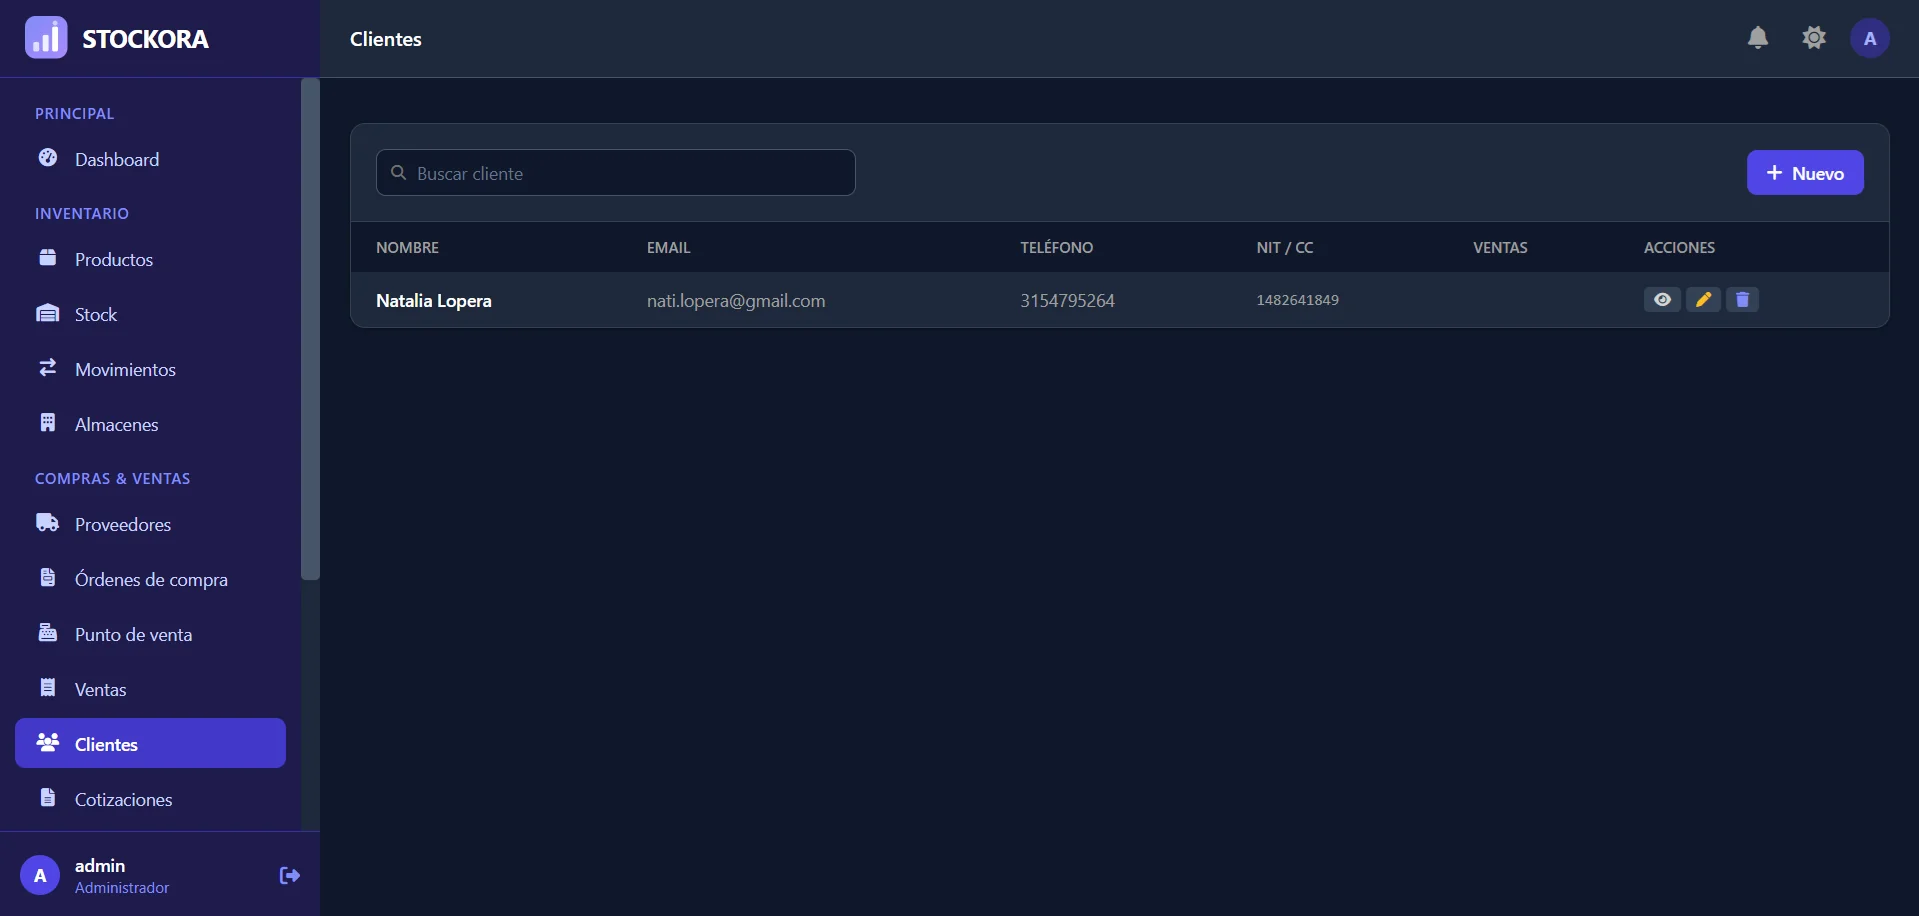Click the user avatar in top bar

pos(1869,39)
